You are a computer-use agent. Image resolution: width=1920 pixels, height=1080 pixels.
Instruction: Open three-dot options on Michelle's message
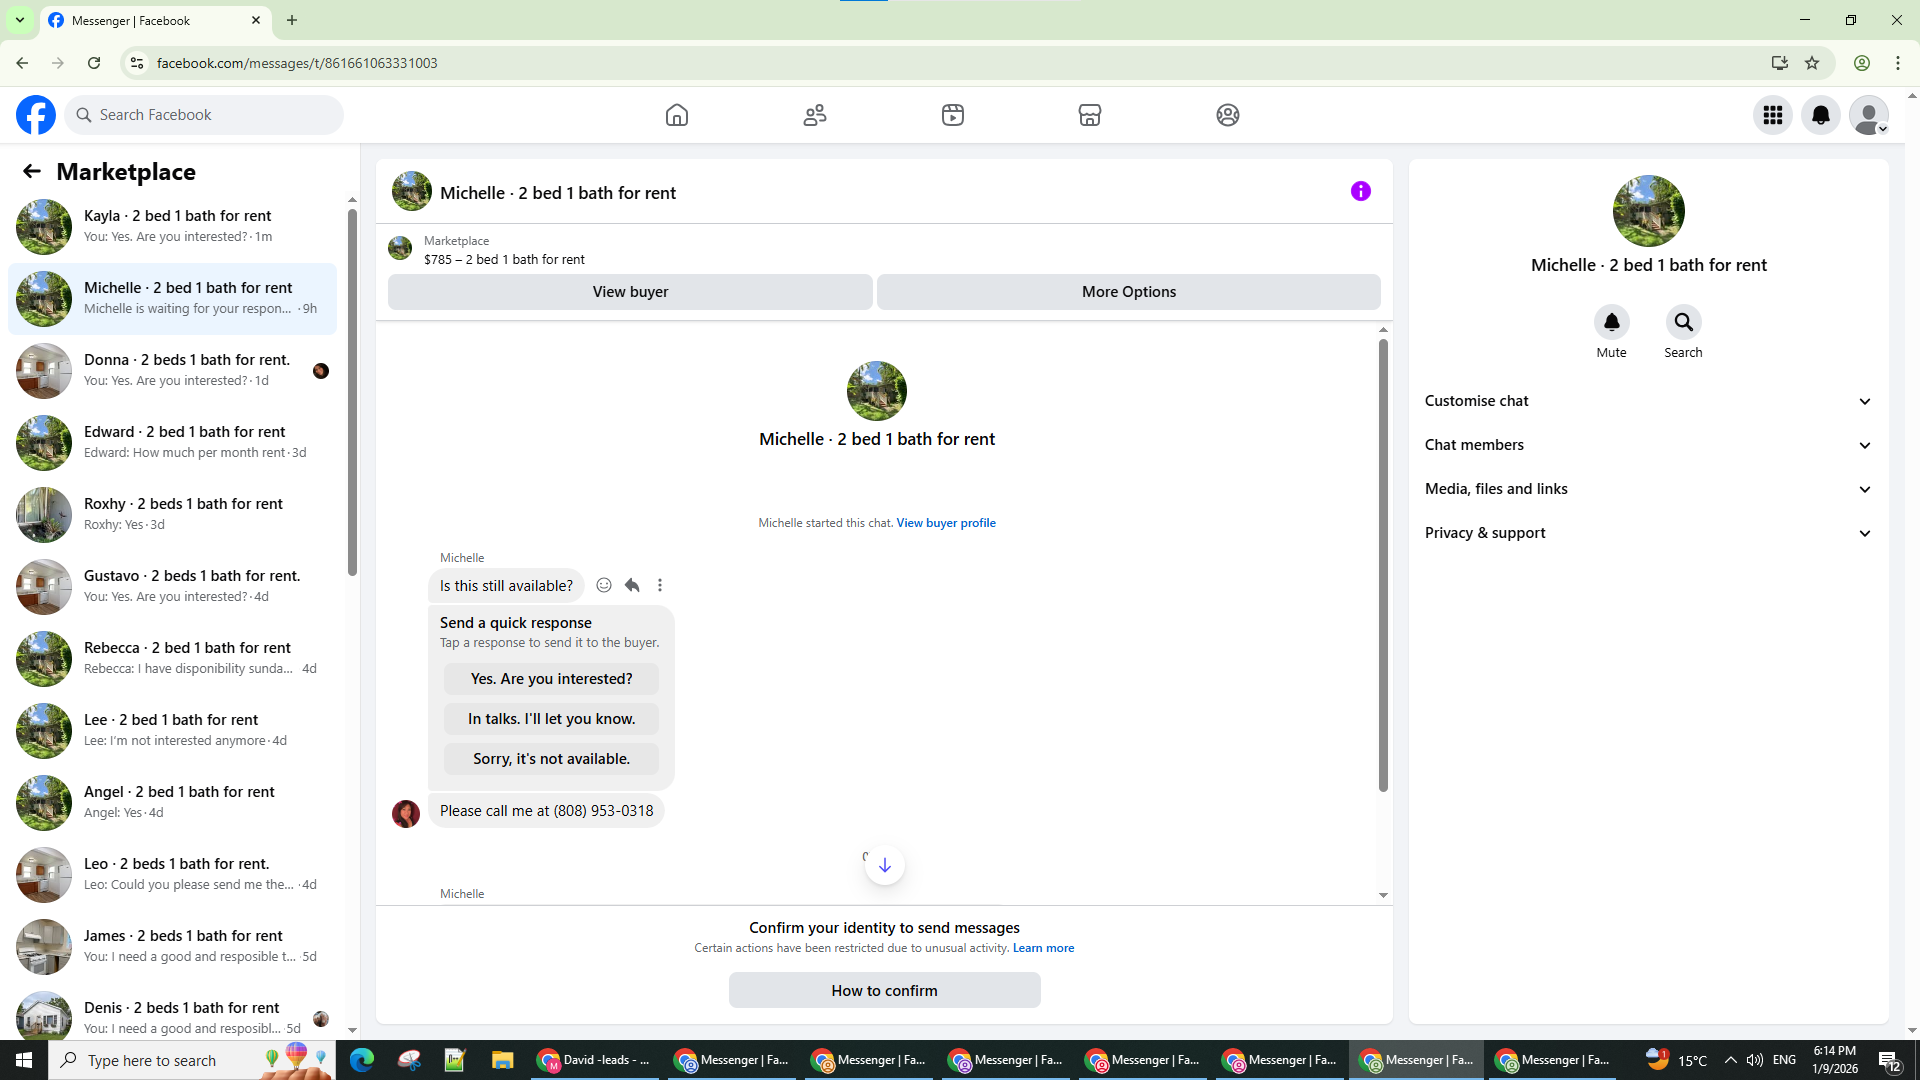click(x=660, y=585)
